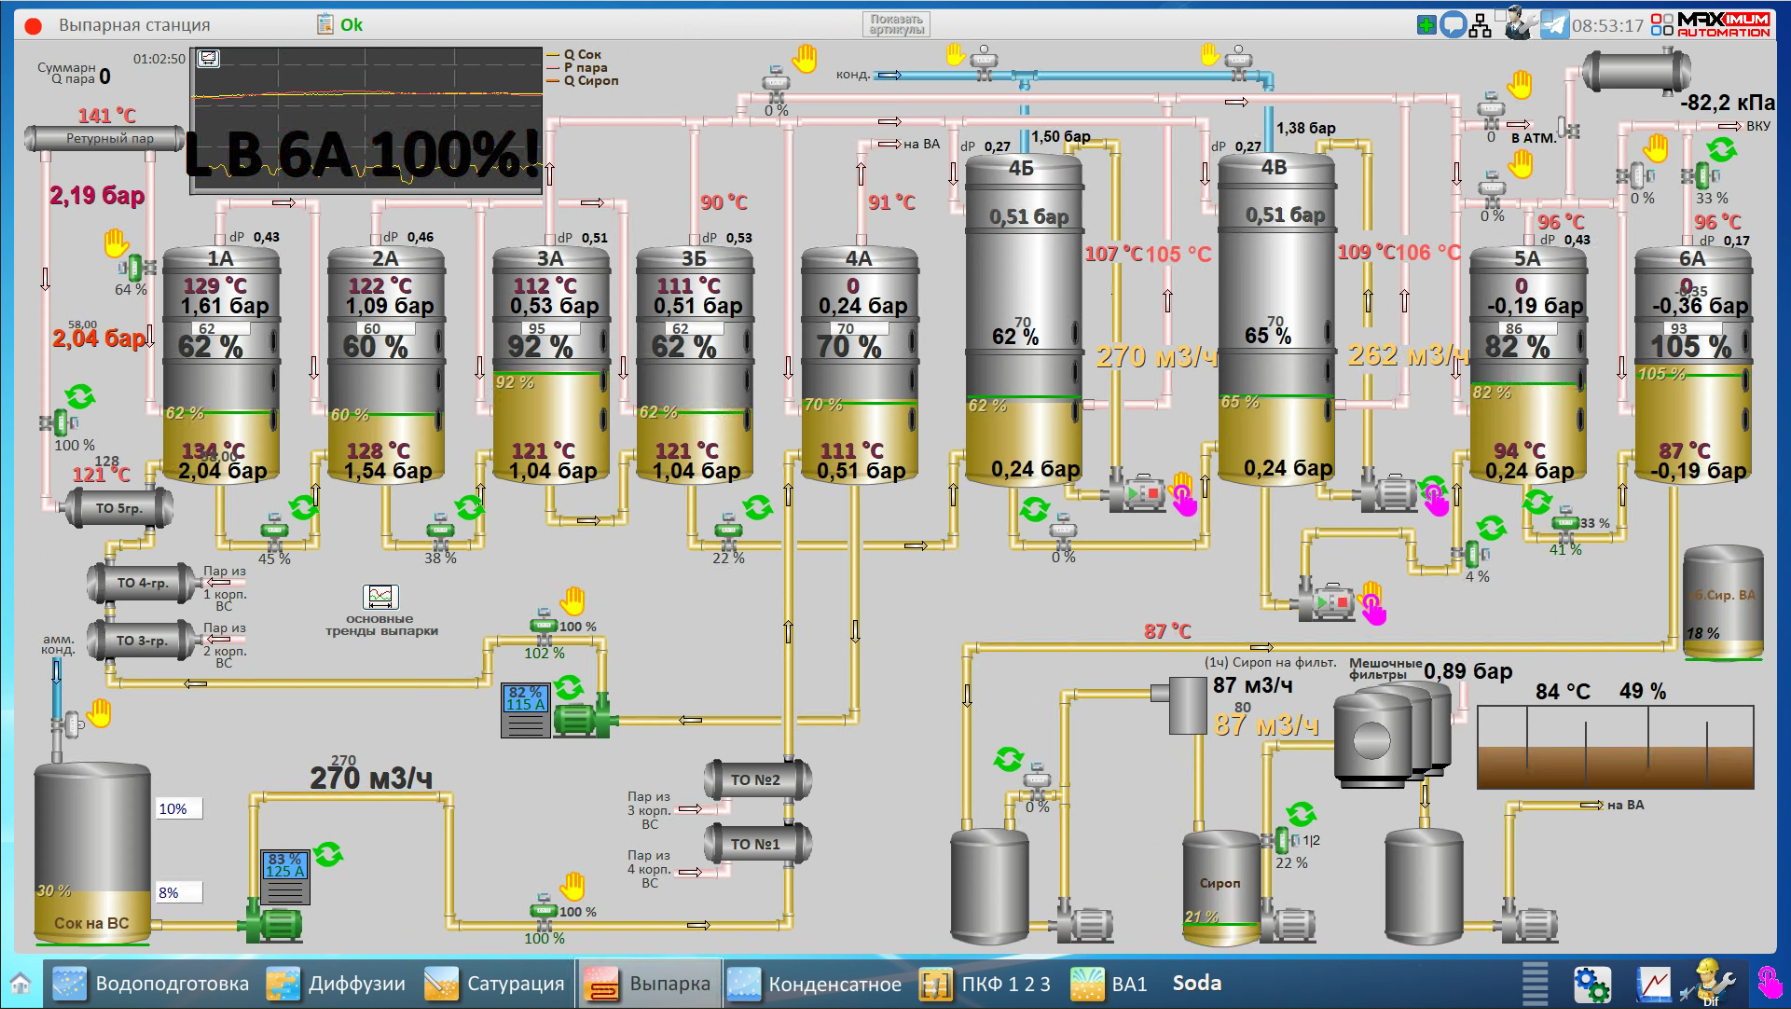The height and width of the screenshot is (1009, 1791).
Task: Open the Telegram notification icon
Action: 1554,24
